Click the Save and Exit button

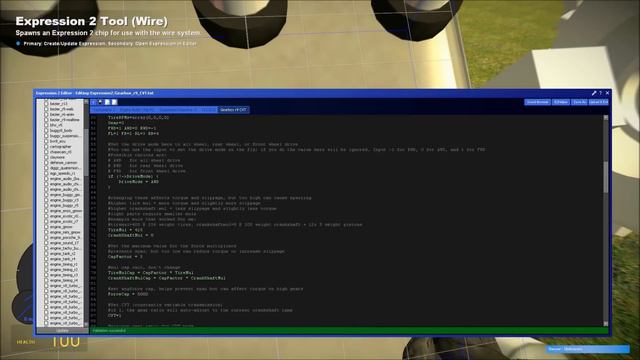click(598, 102)
